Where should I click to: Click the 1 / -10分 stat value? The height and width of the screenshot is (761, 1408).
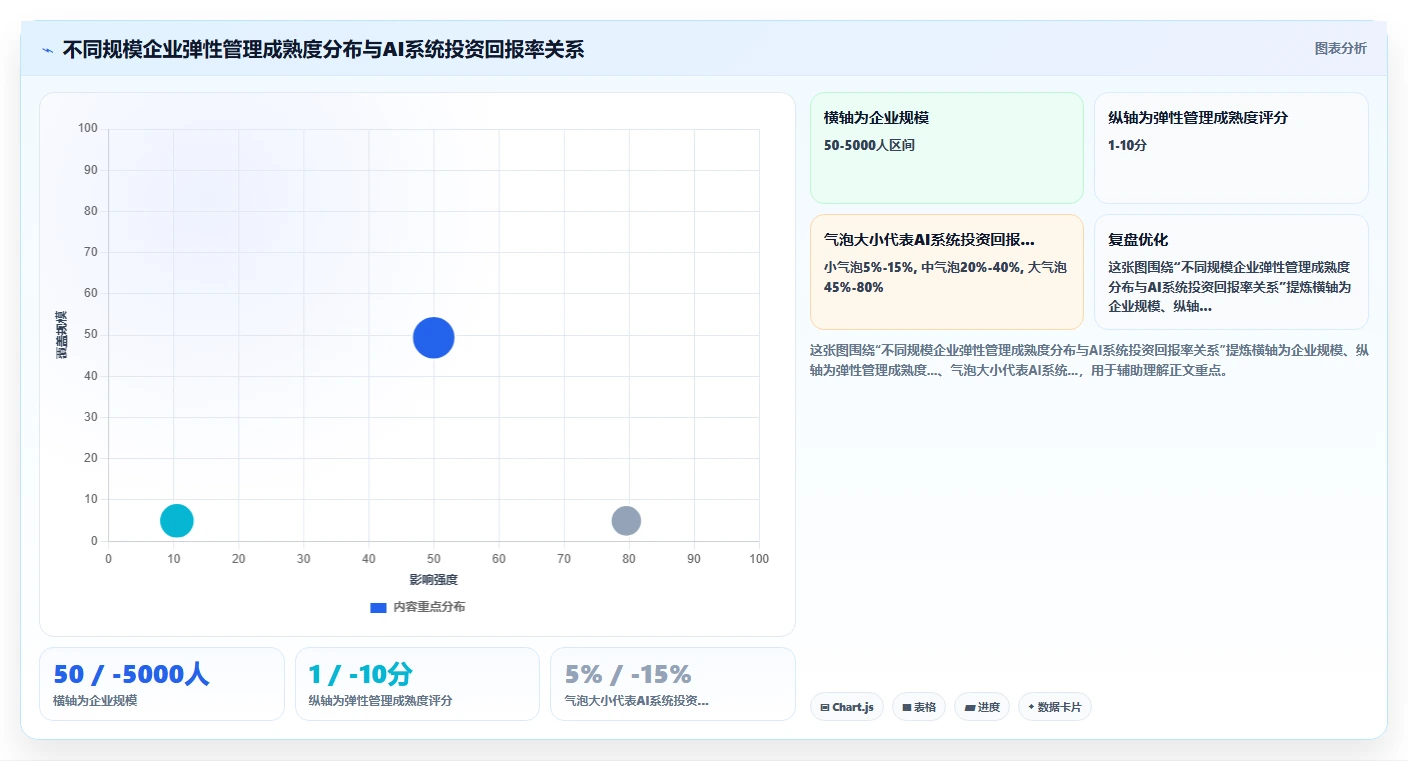coord(360,674)
